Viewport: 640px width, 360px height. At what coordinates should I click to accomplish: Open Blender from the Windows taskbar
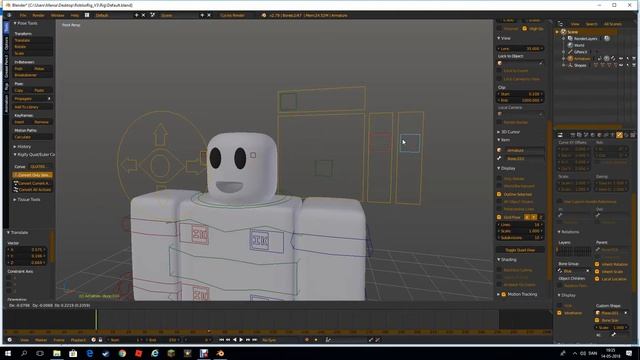[220, 353]
